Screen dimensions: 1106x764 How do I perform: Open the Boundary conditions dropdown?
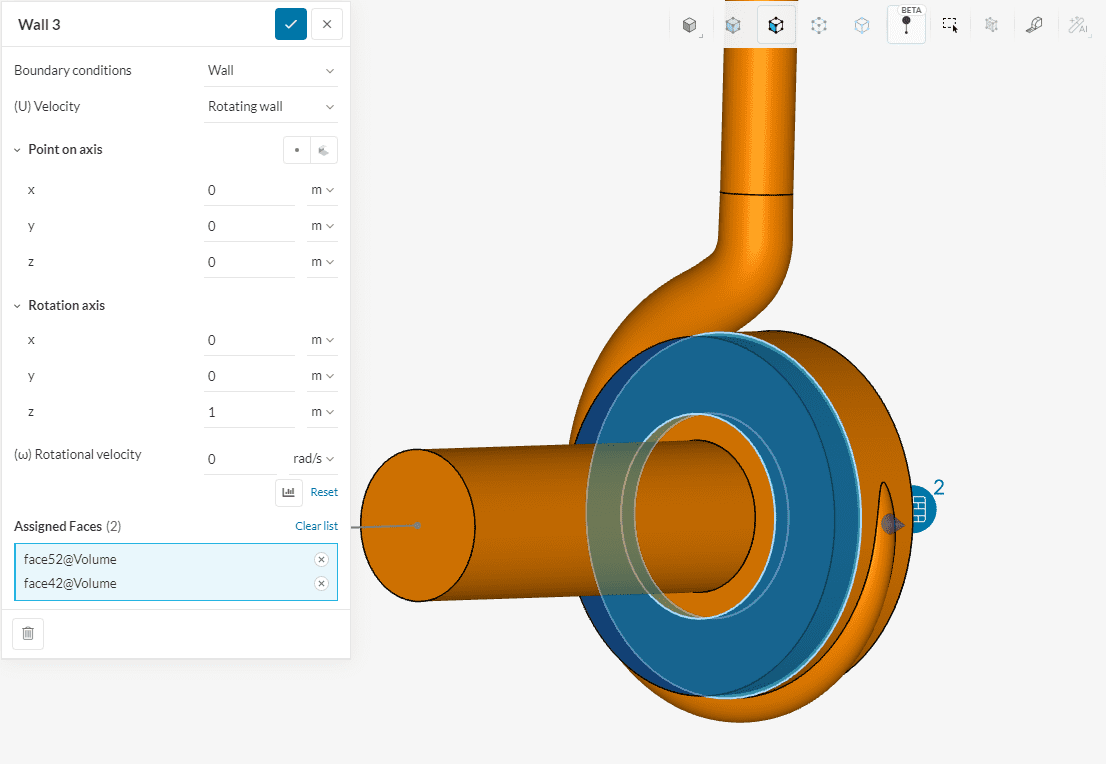pyautogui.click(x=271, y=70)
